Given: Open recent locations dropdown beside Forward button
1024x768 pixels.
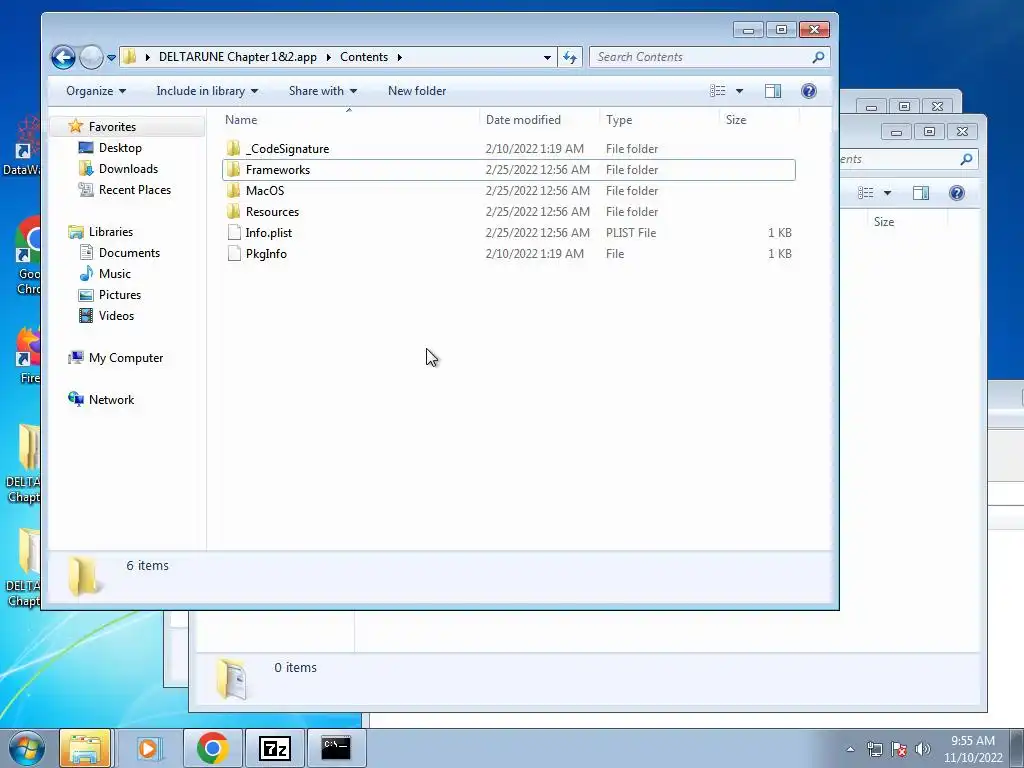Looking at the screenshot, I should pos(112,57).
